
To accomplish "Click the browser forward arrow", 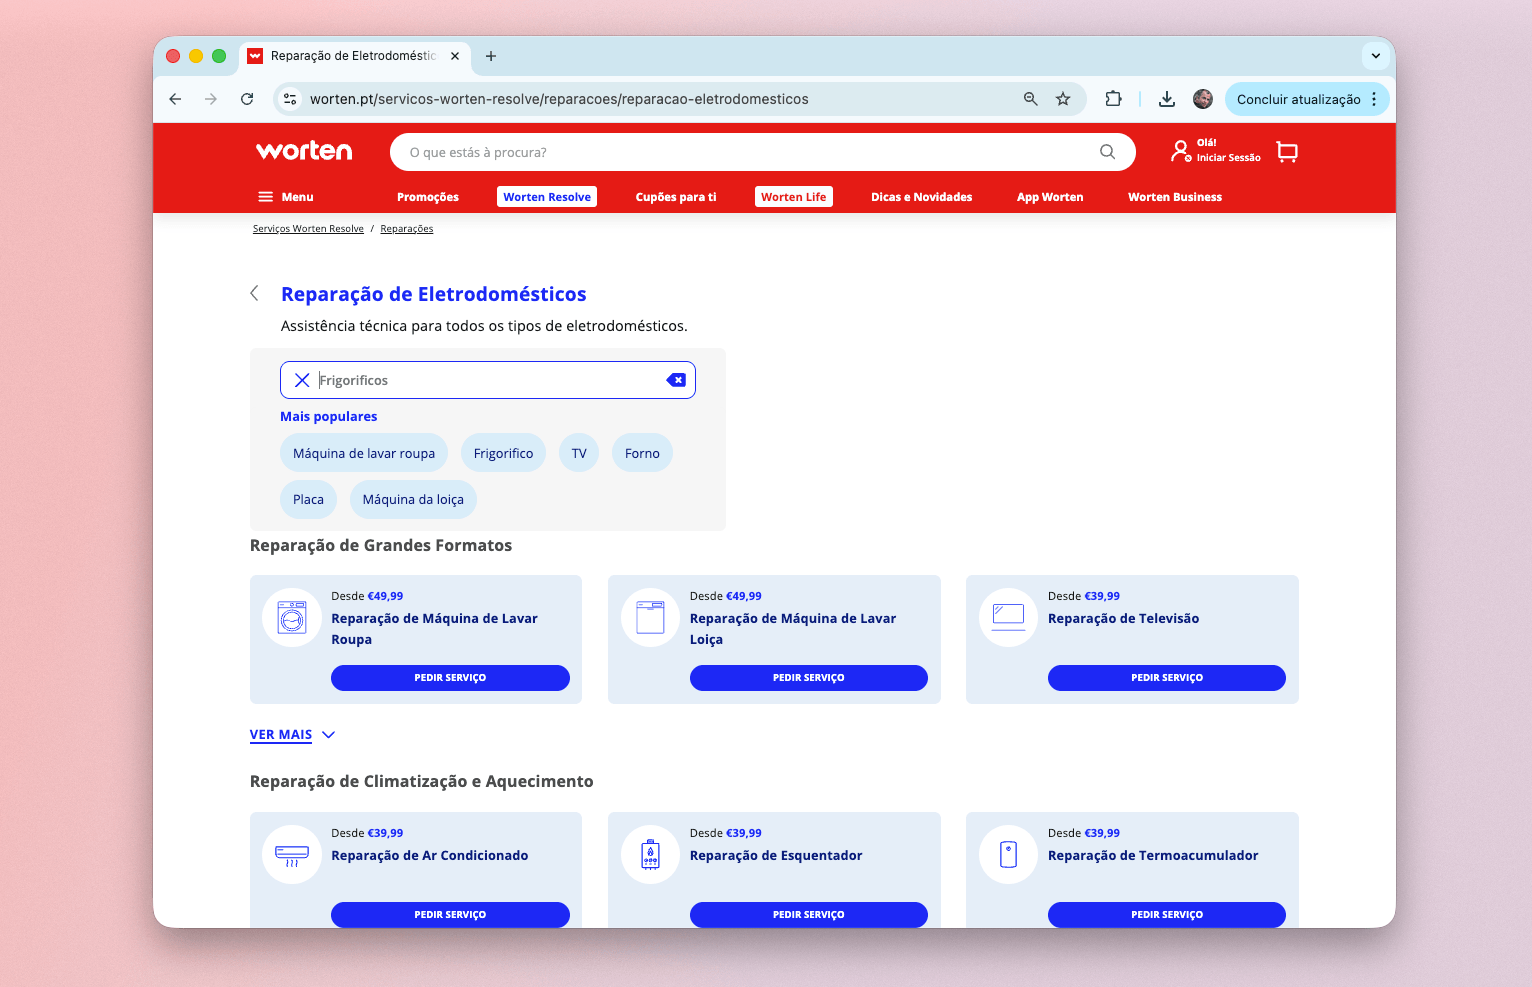I will click(x=210, y=99).
